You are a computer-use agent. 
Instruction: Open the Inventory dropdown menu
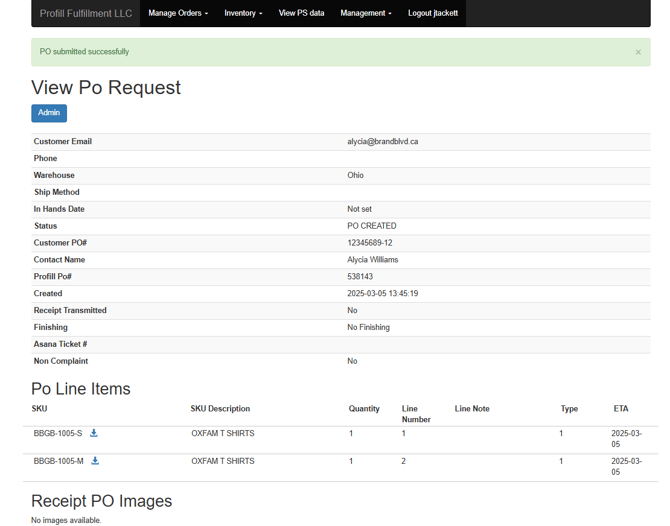click(x=243, y=14)
